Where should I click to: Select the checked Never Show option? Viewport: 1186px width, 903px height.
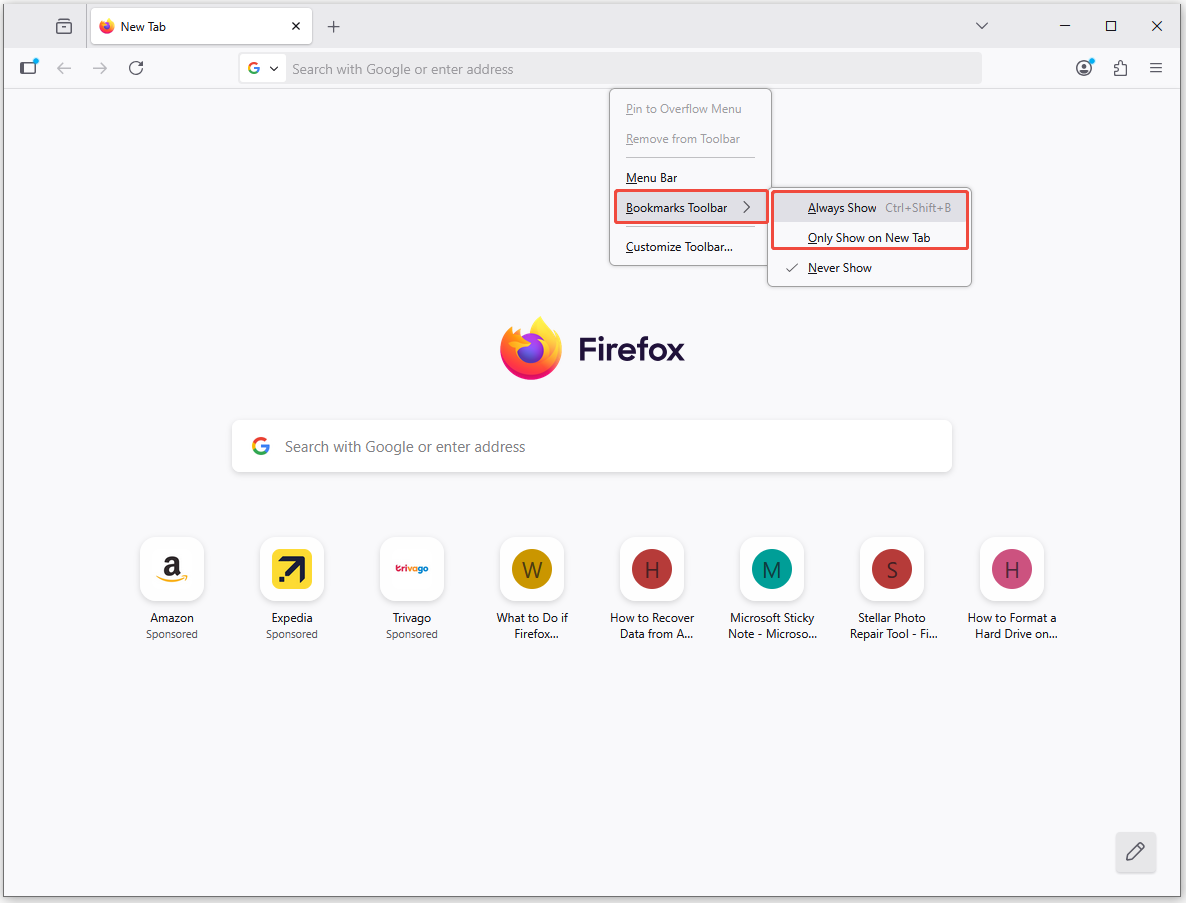[840, 267]
